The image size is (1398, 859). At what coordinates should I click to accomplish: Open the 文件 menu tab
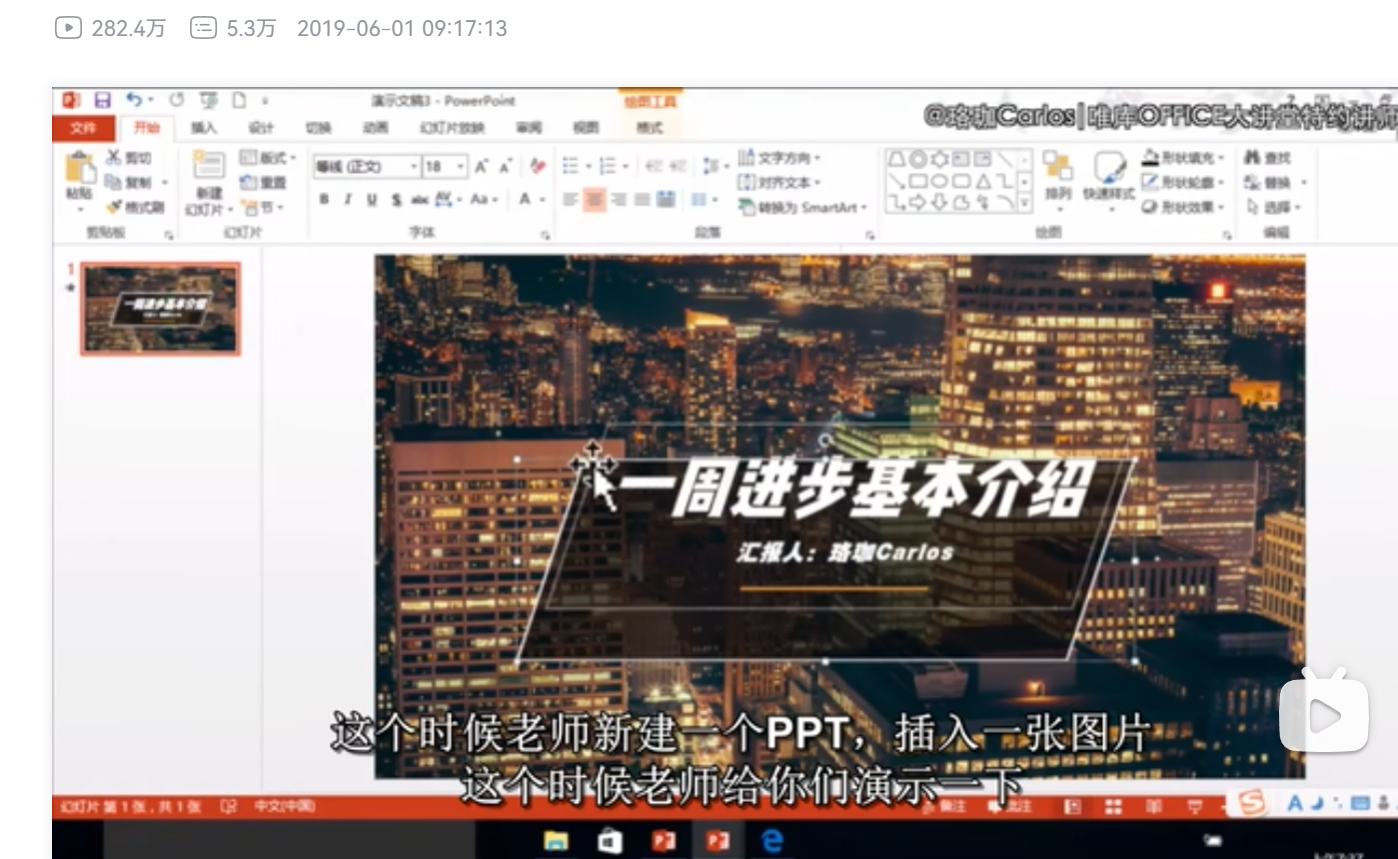[x=84, y=128]
